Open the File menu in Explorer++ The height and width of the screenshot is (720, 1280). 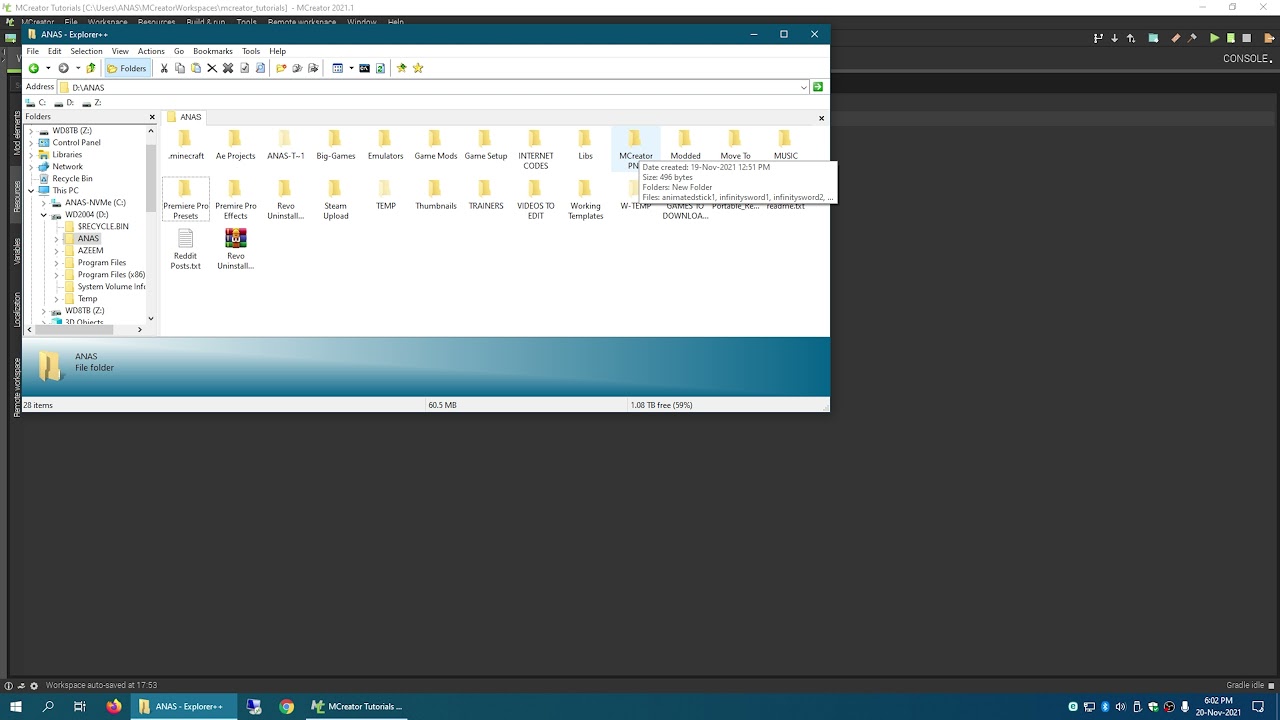33,51
